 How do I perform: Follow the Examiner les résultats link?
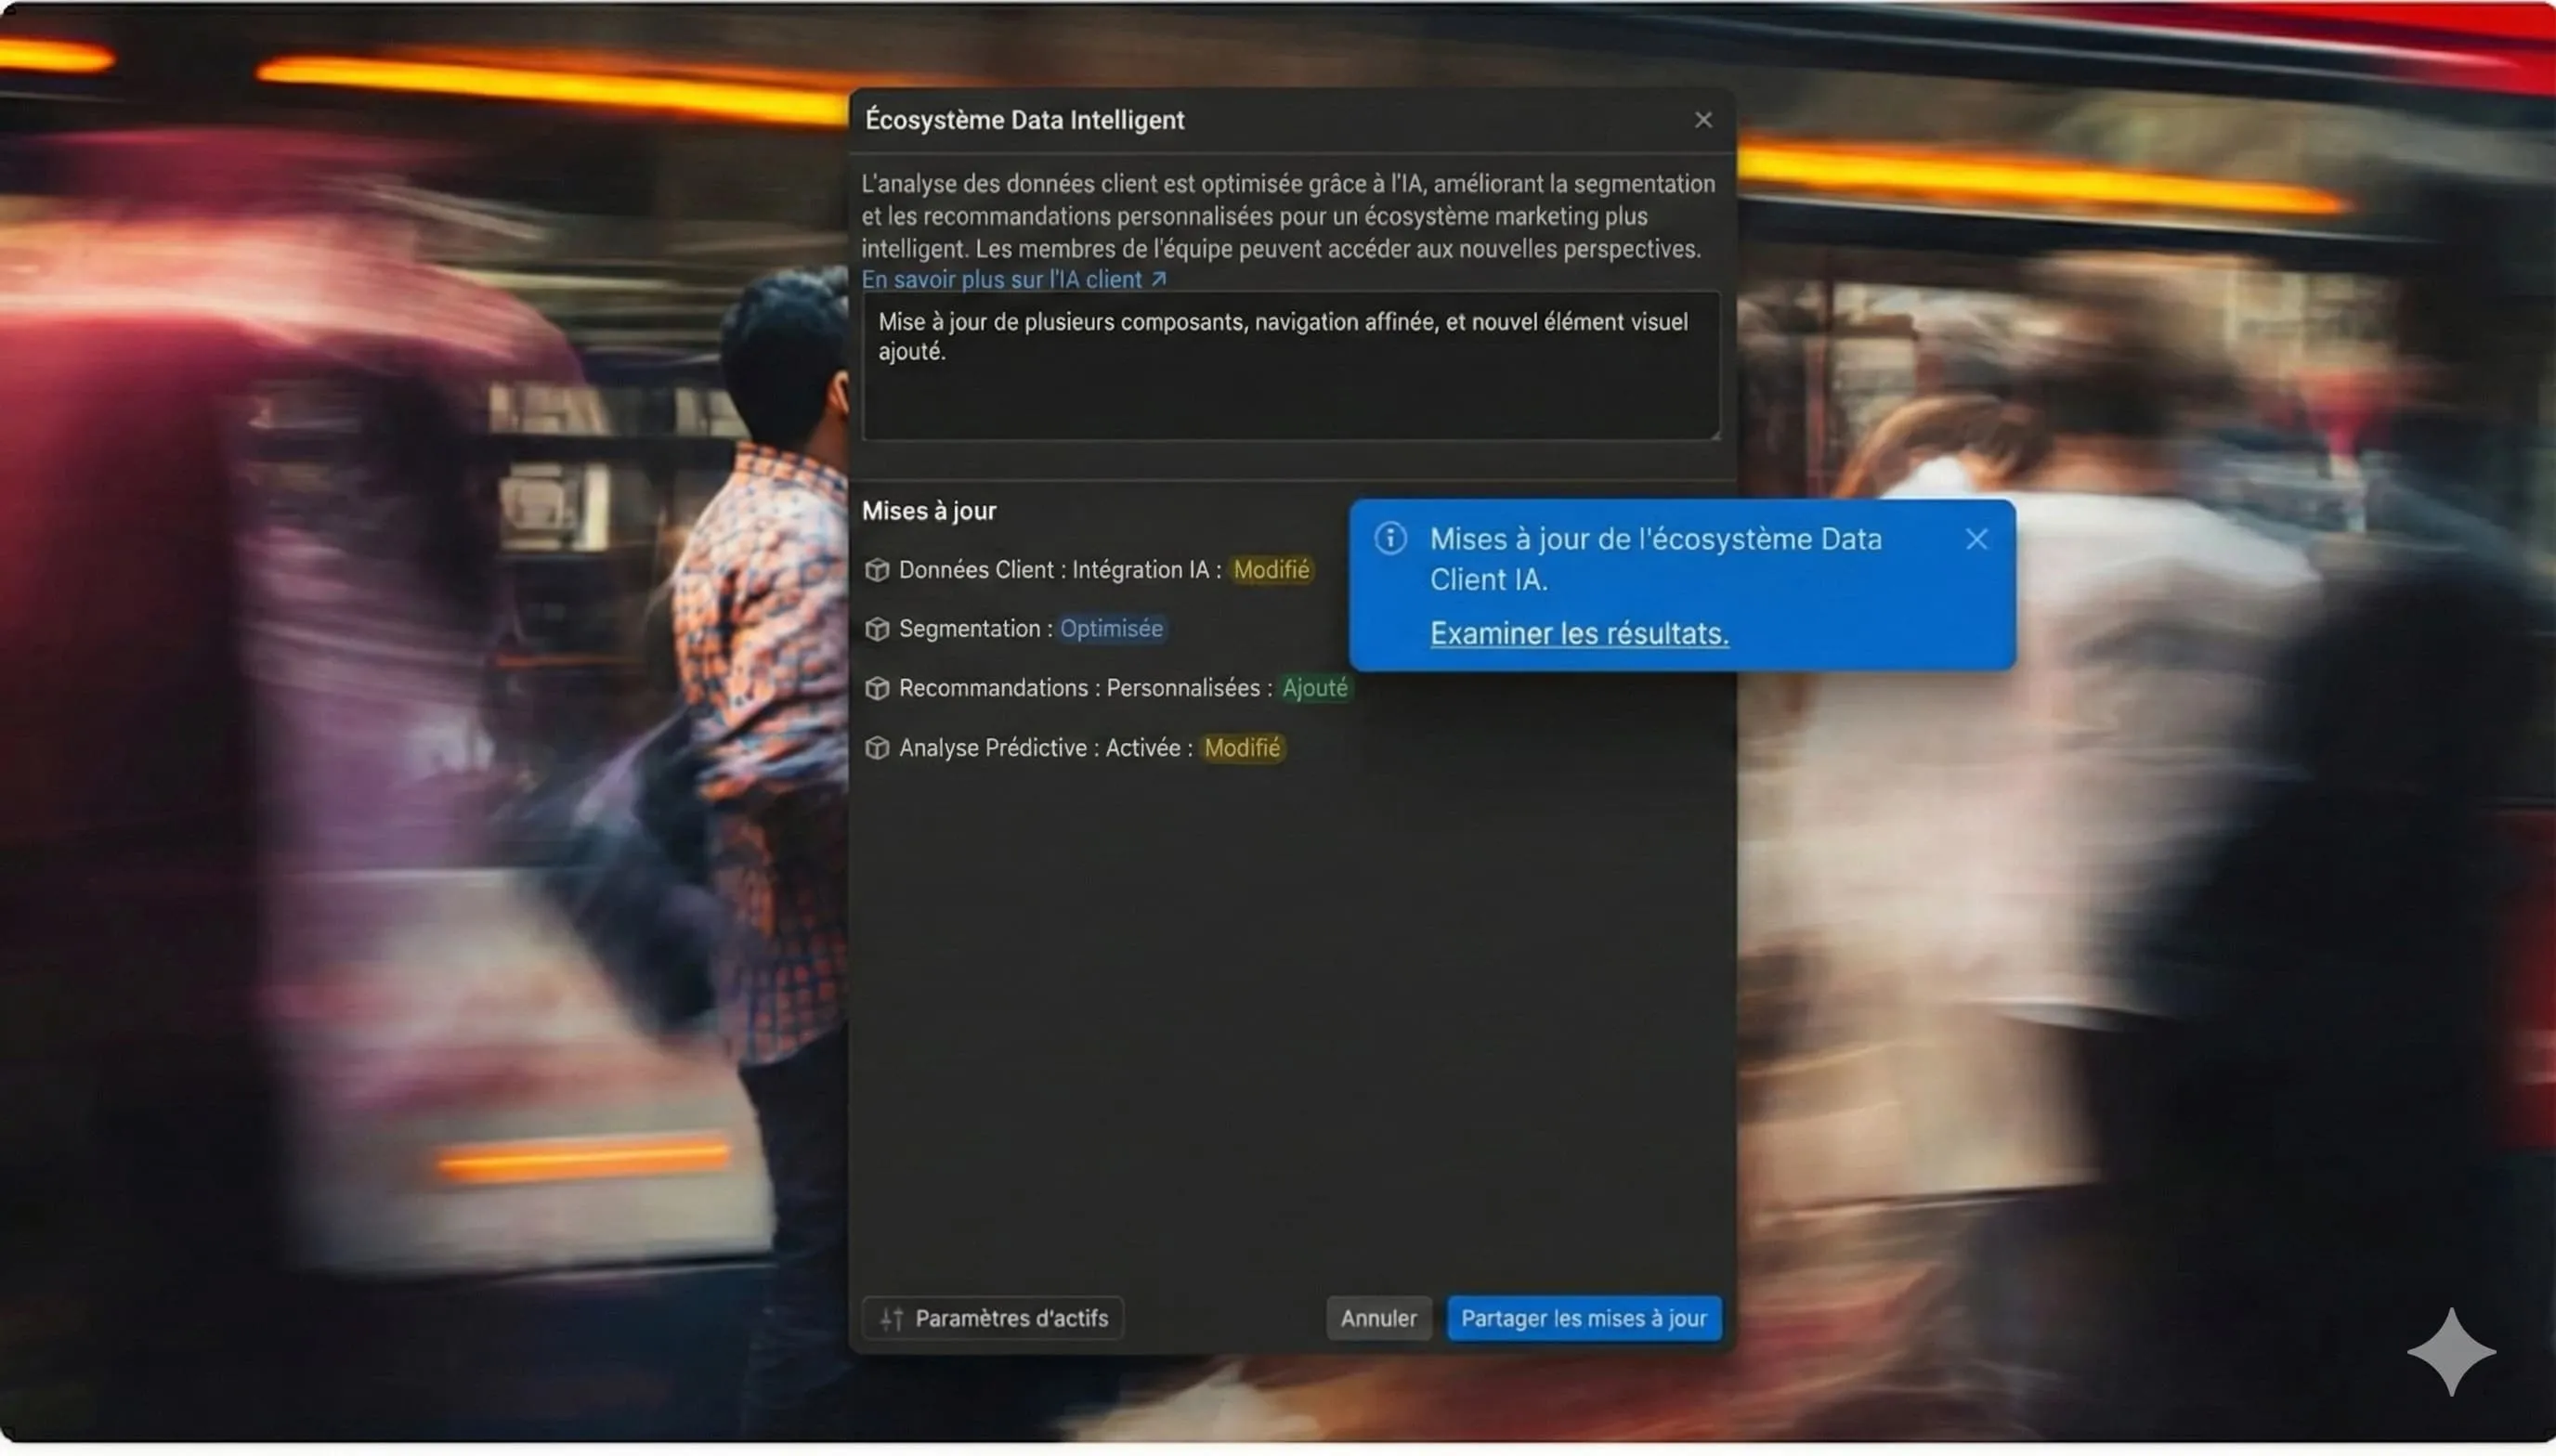[1578, 633]
